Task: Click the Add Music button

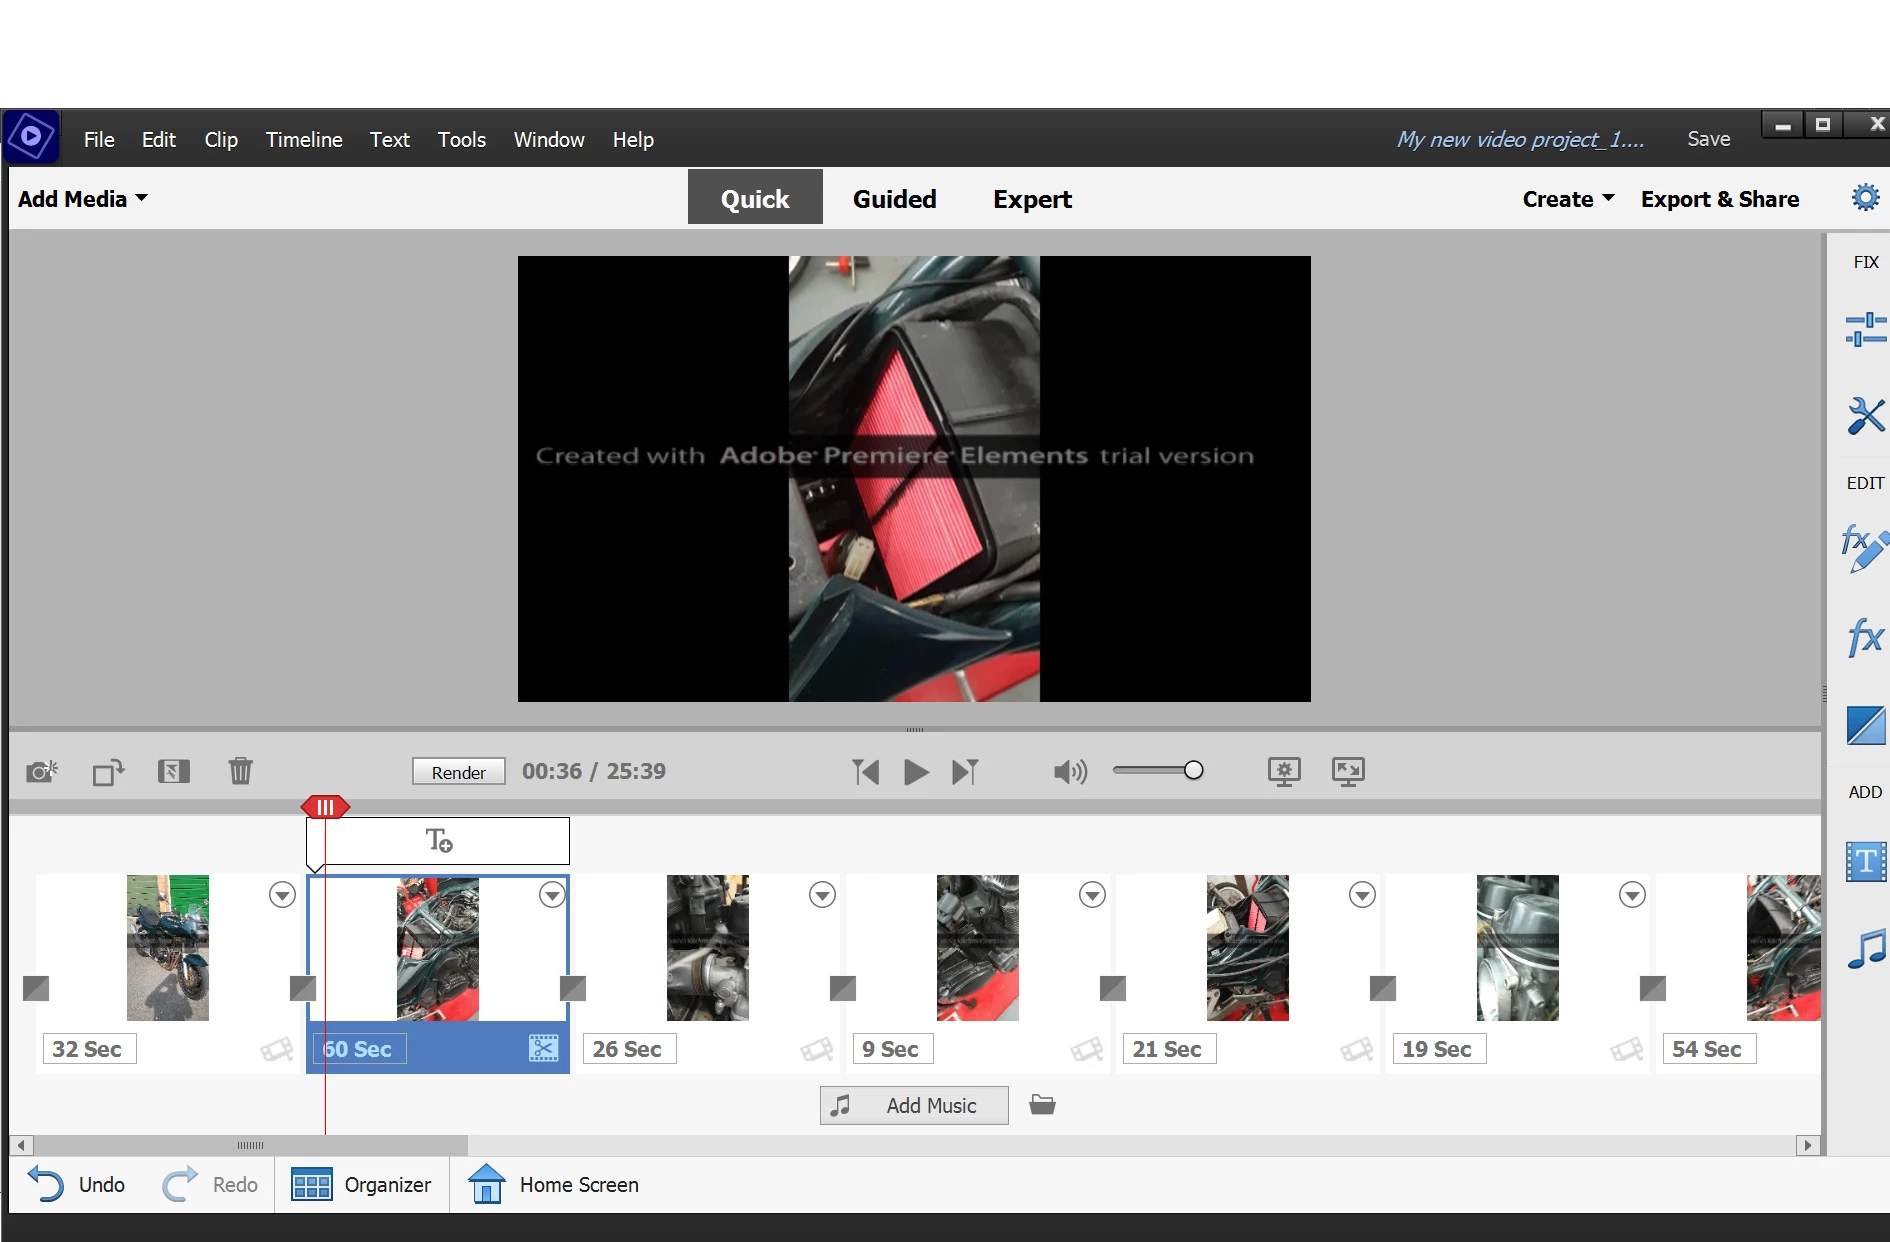Action: click(x=914, y=1105)
